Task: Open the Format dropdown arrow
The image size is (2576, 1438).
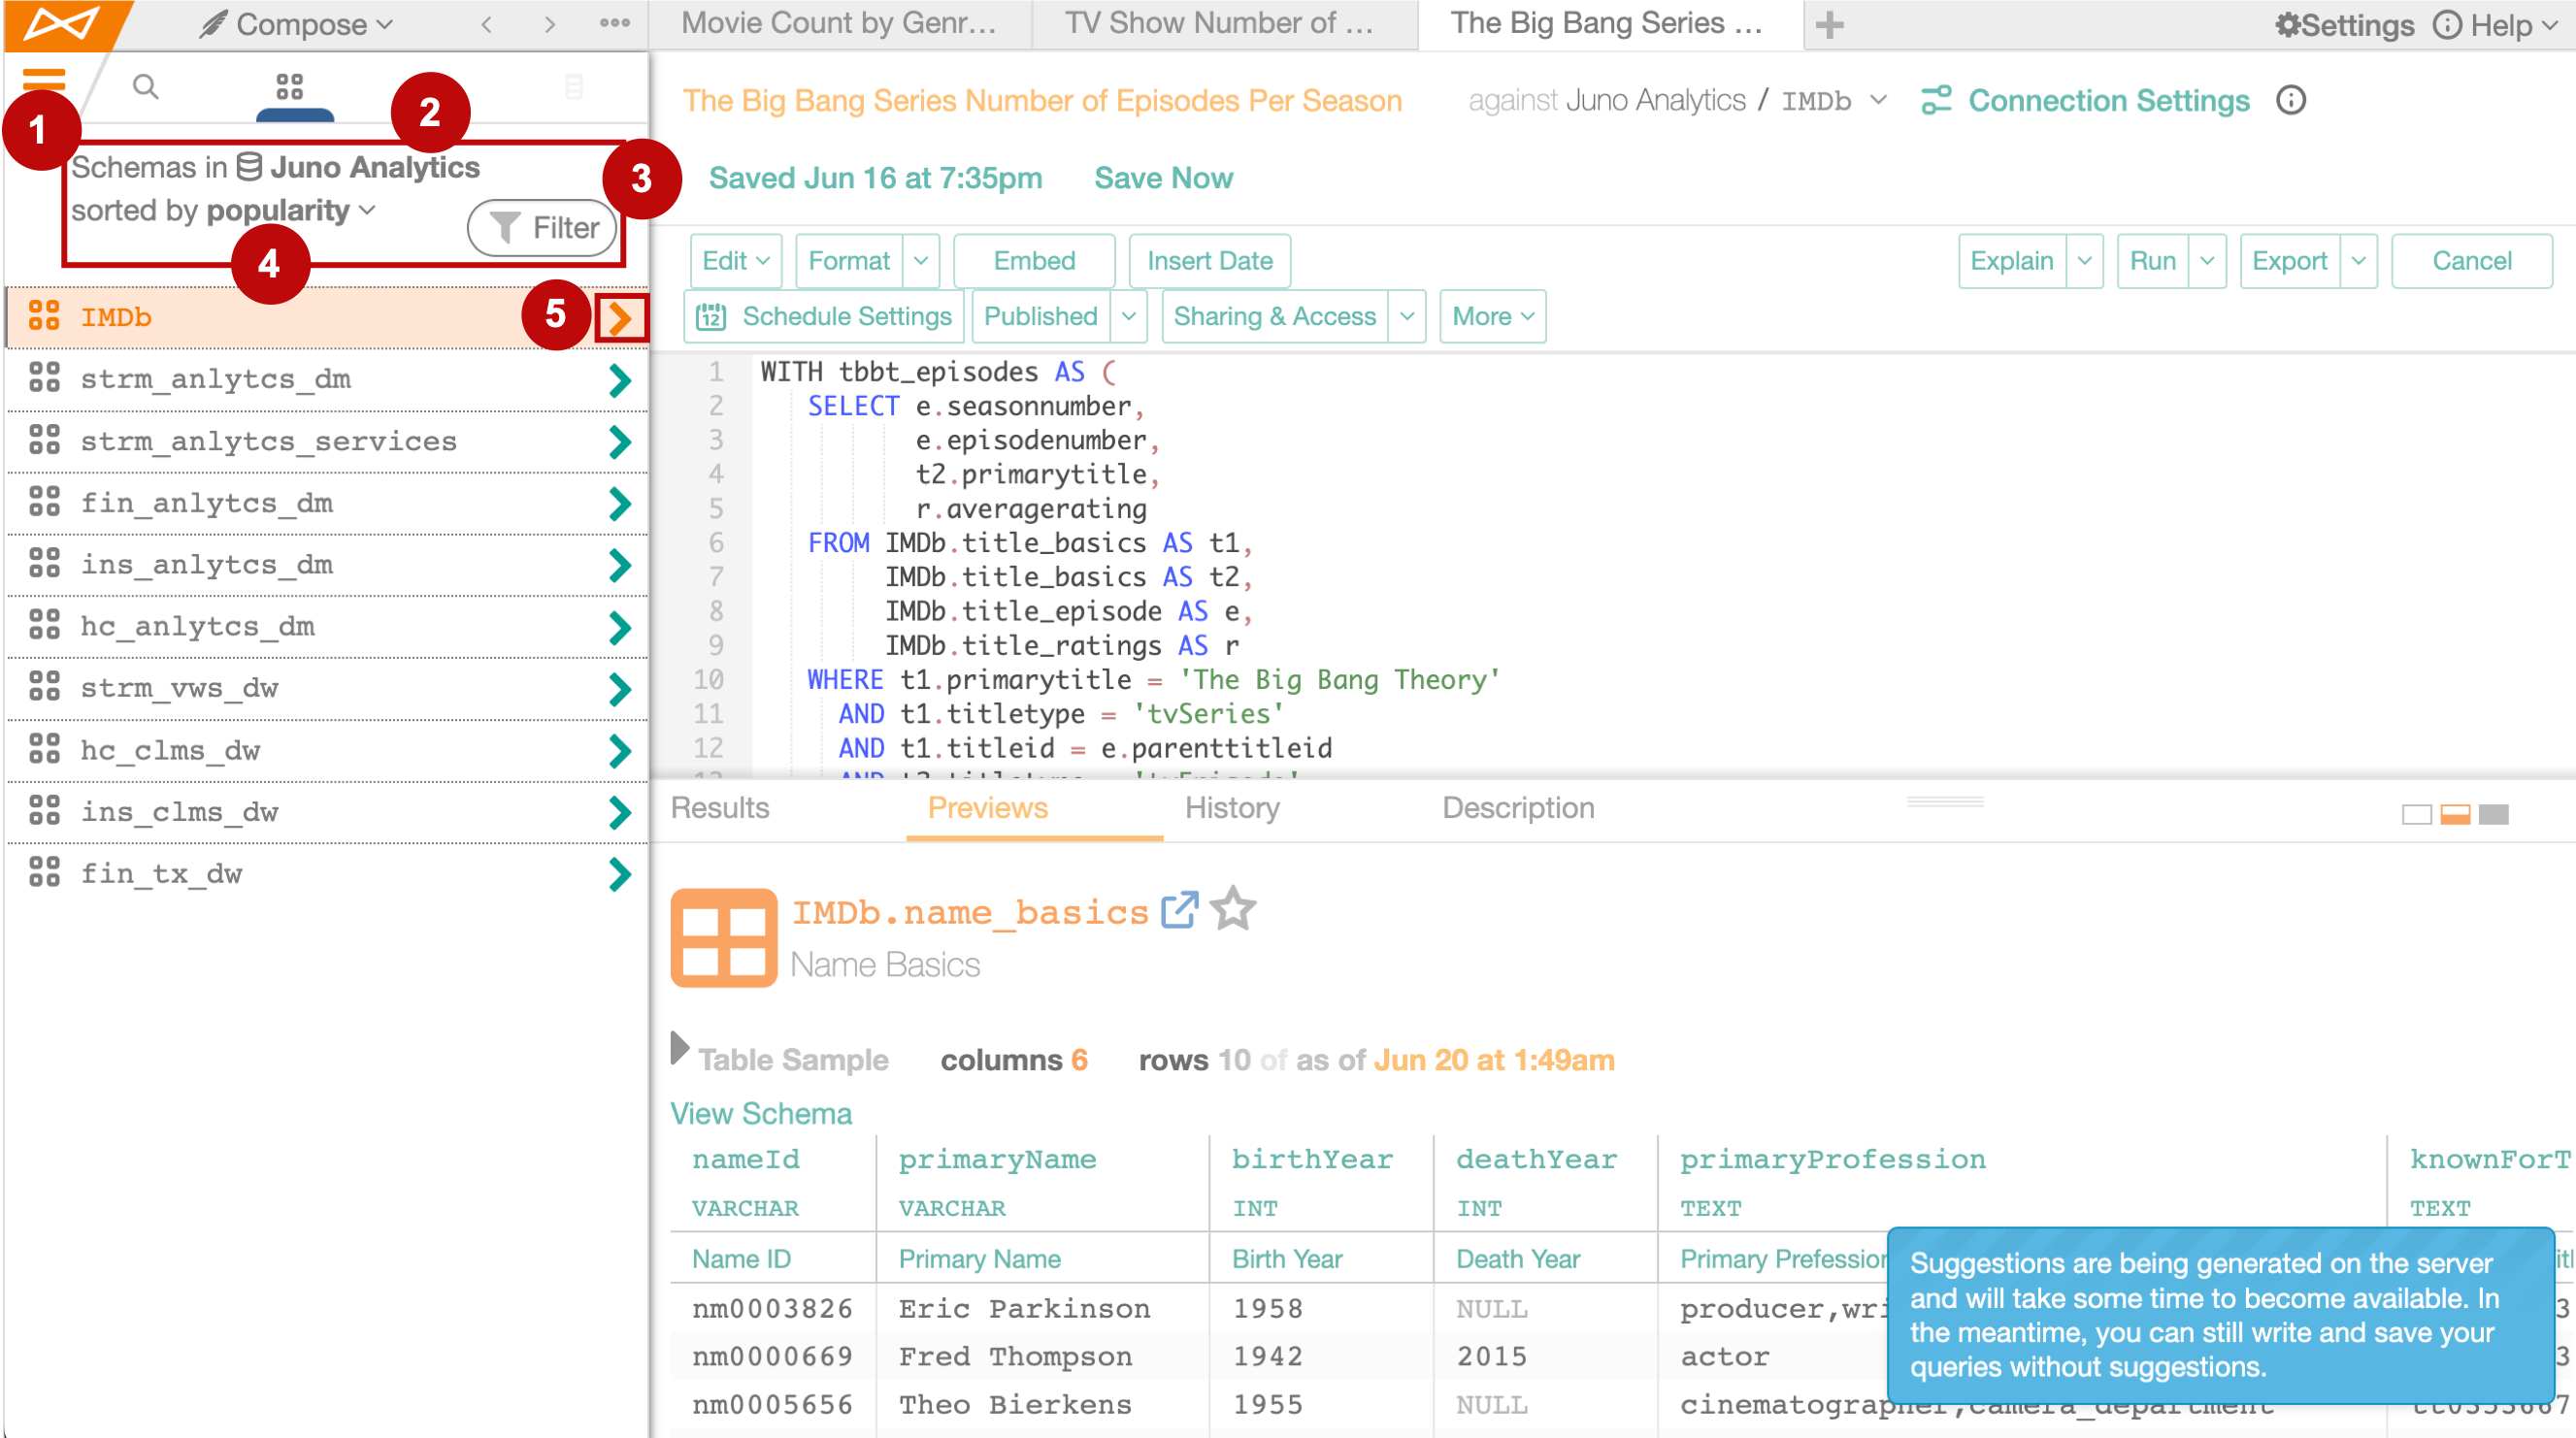Action: pyautogui.click(x=921, y=261)
